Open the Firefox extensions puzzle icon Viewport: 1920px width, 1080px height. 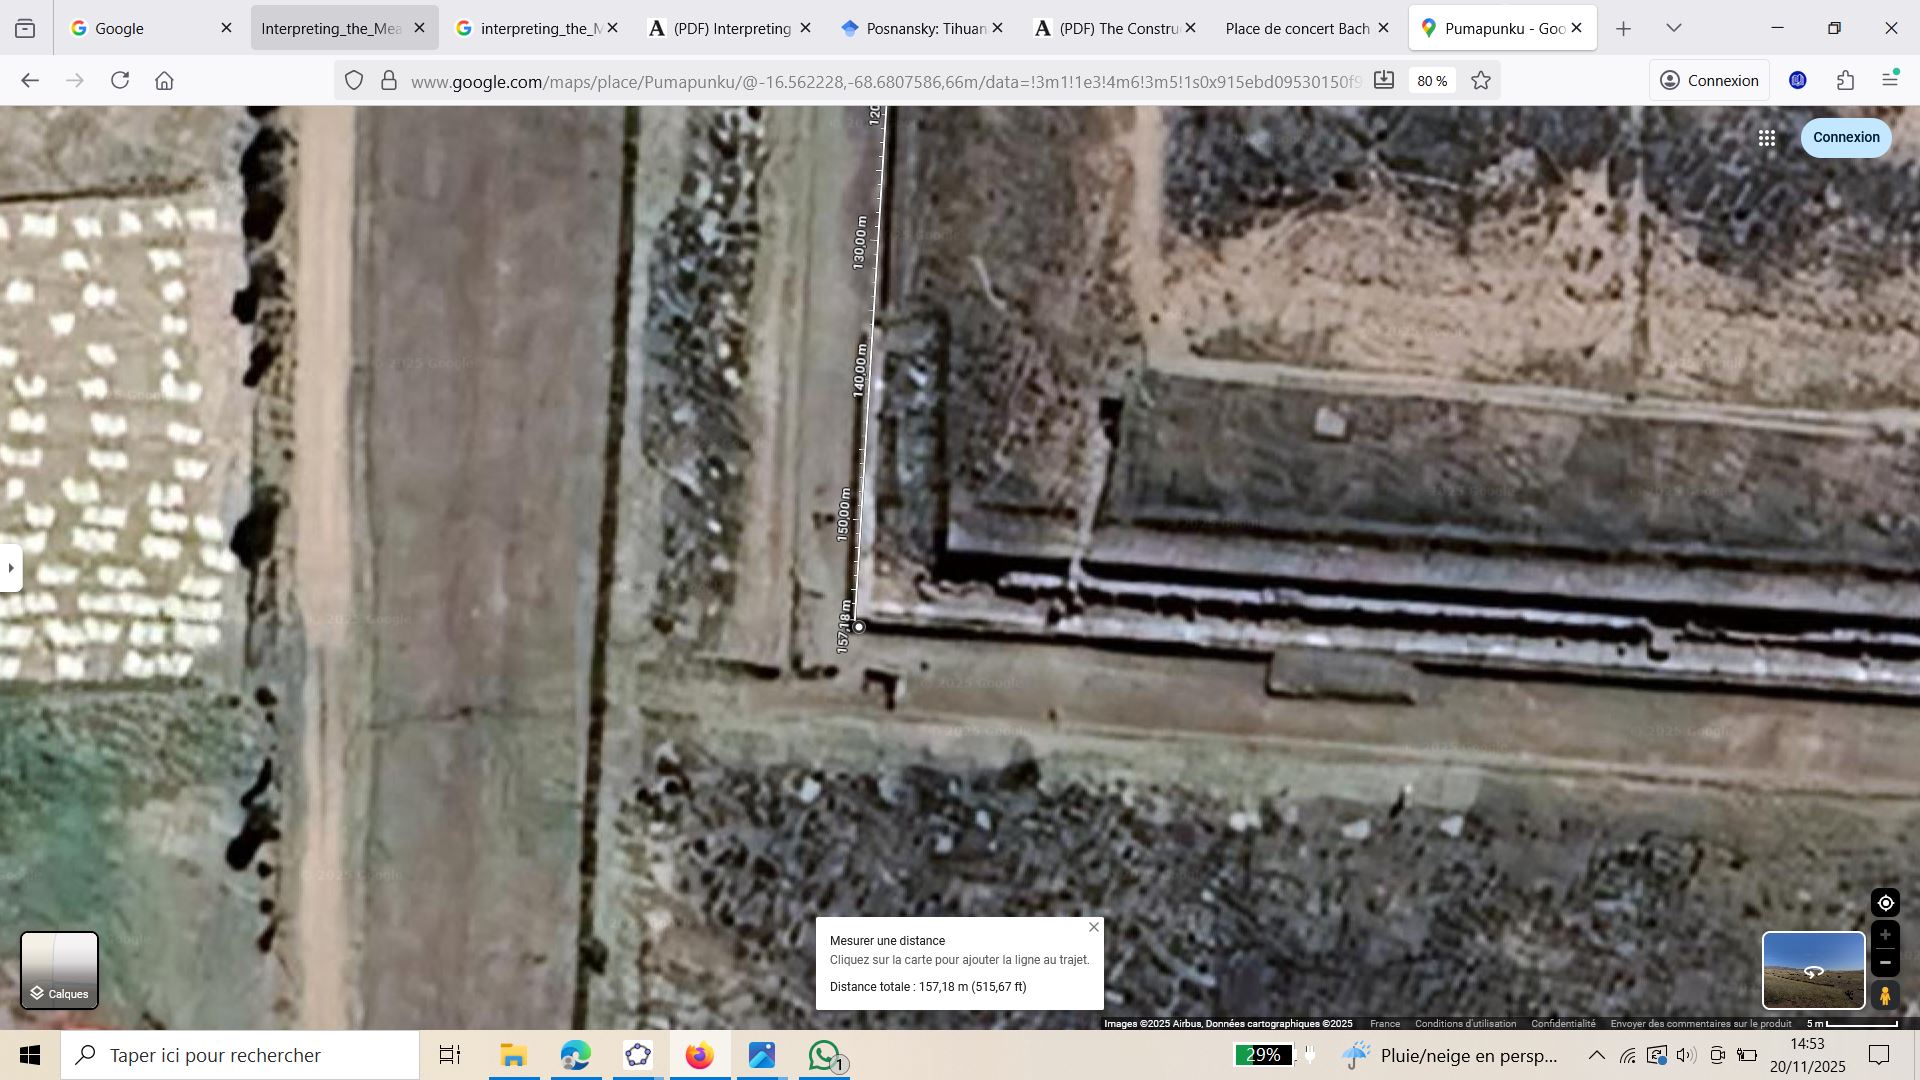coord(1846,81)
